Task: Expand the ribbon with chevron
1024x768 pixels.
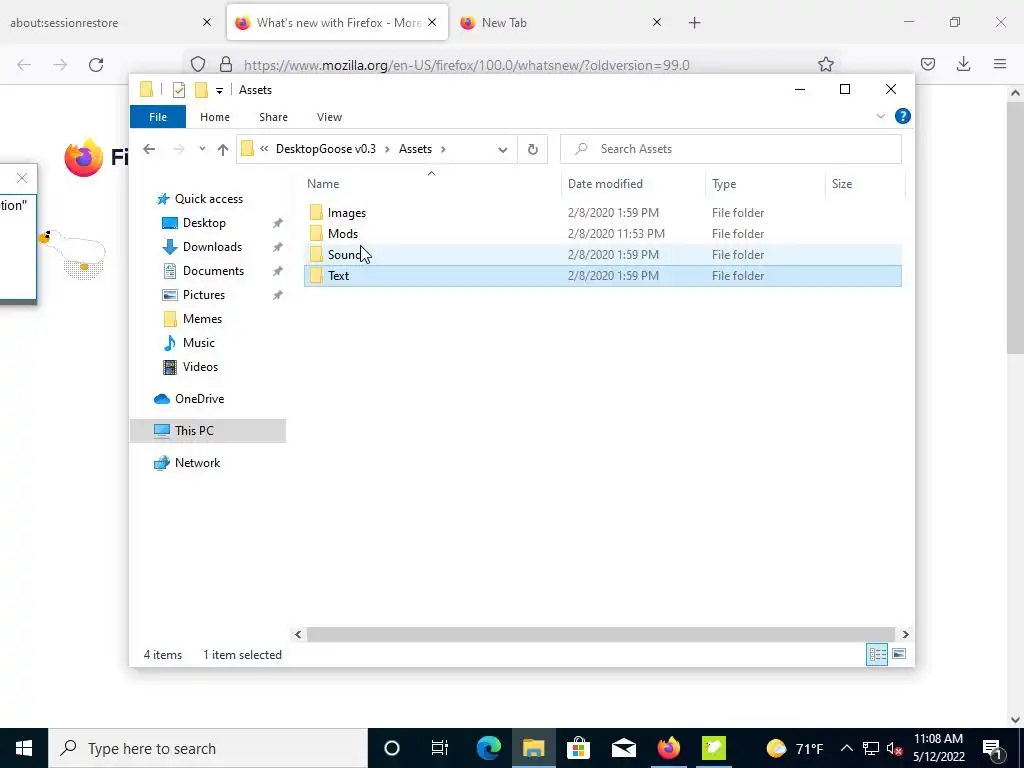Action: (880, 116)
